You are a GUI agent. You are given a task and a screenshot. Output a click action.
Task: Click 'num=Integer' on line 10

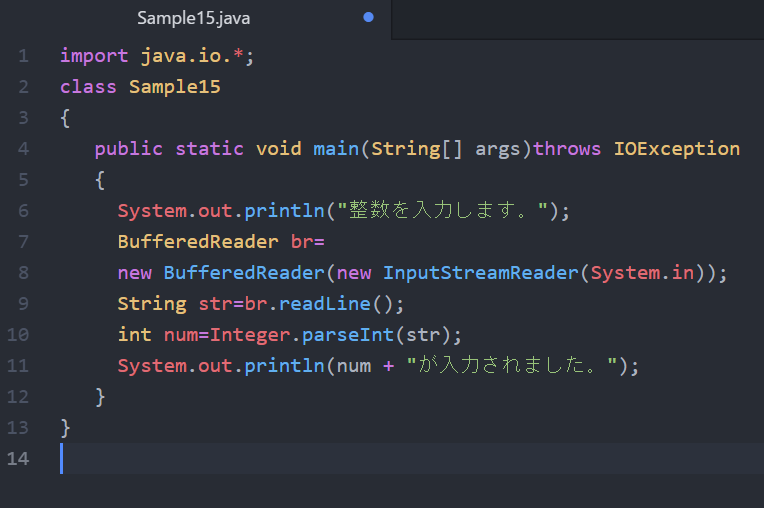coord(227,335)
